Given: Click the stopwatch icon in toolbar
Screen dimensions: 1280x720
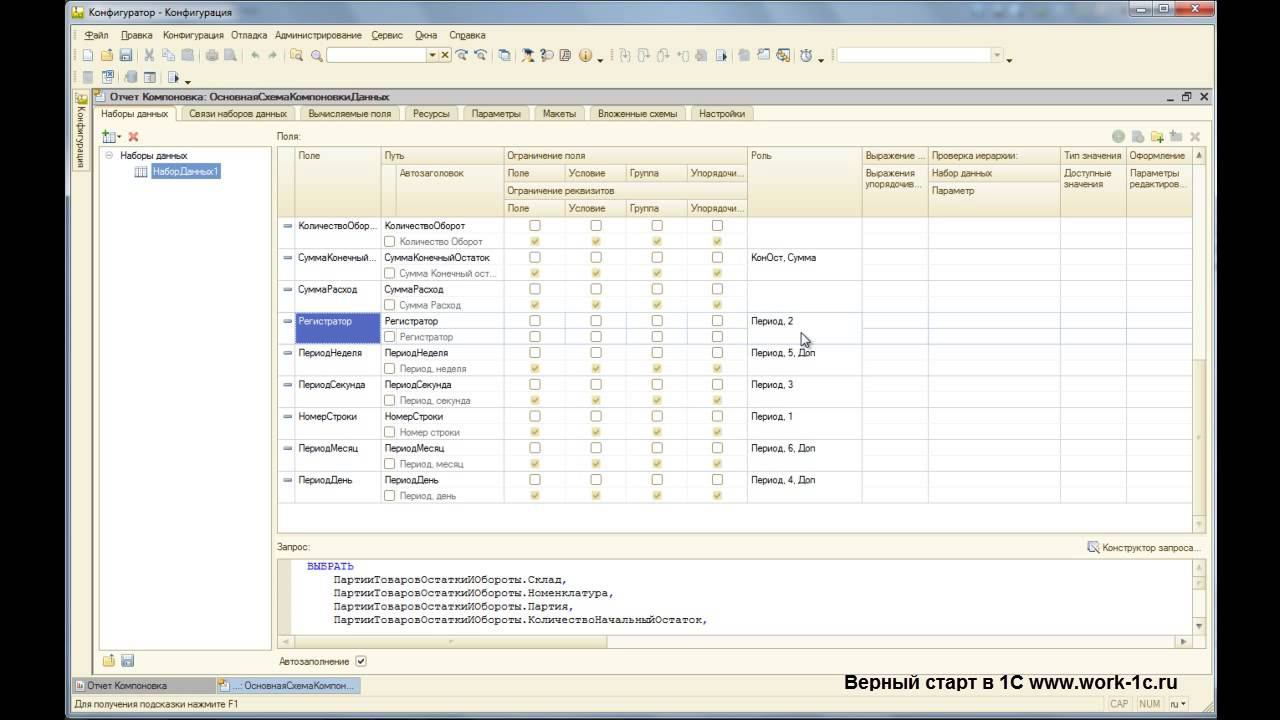Looking at the screenshot, I should 806,56.
